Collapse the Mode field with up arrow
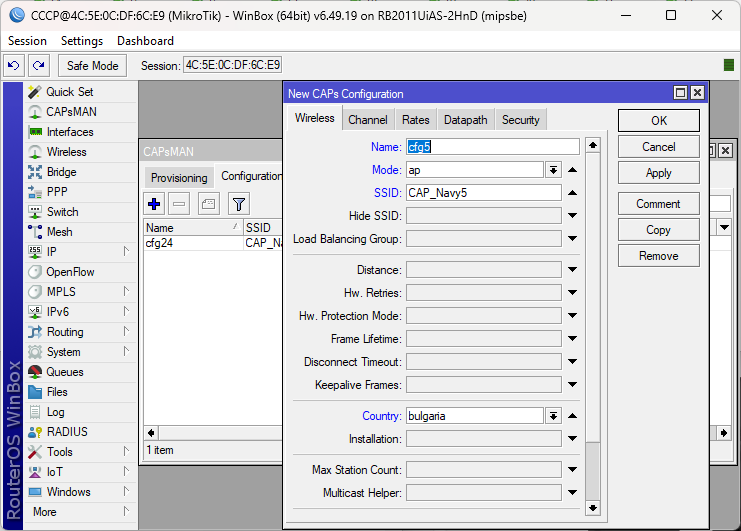The width and height of the screenshot is (741, 531). 572,170
